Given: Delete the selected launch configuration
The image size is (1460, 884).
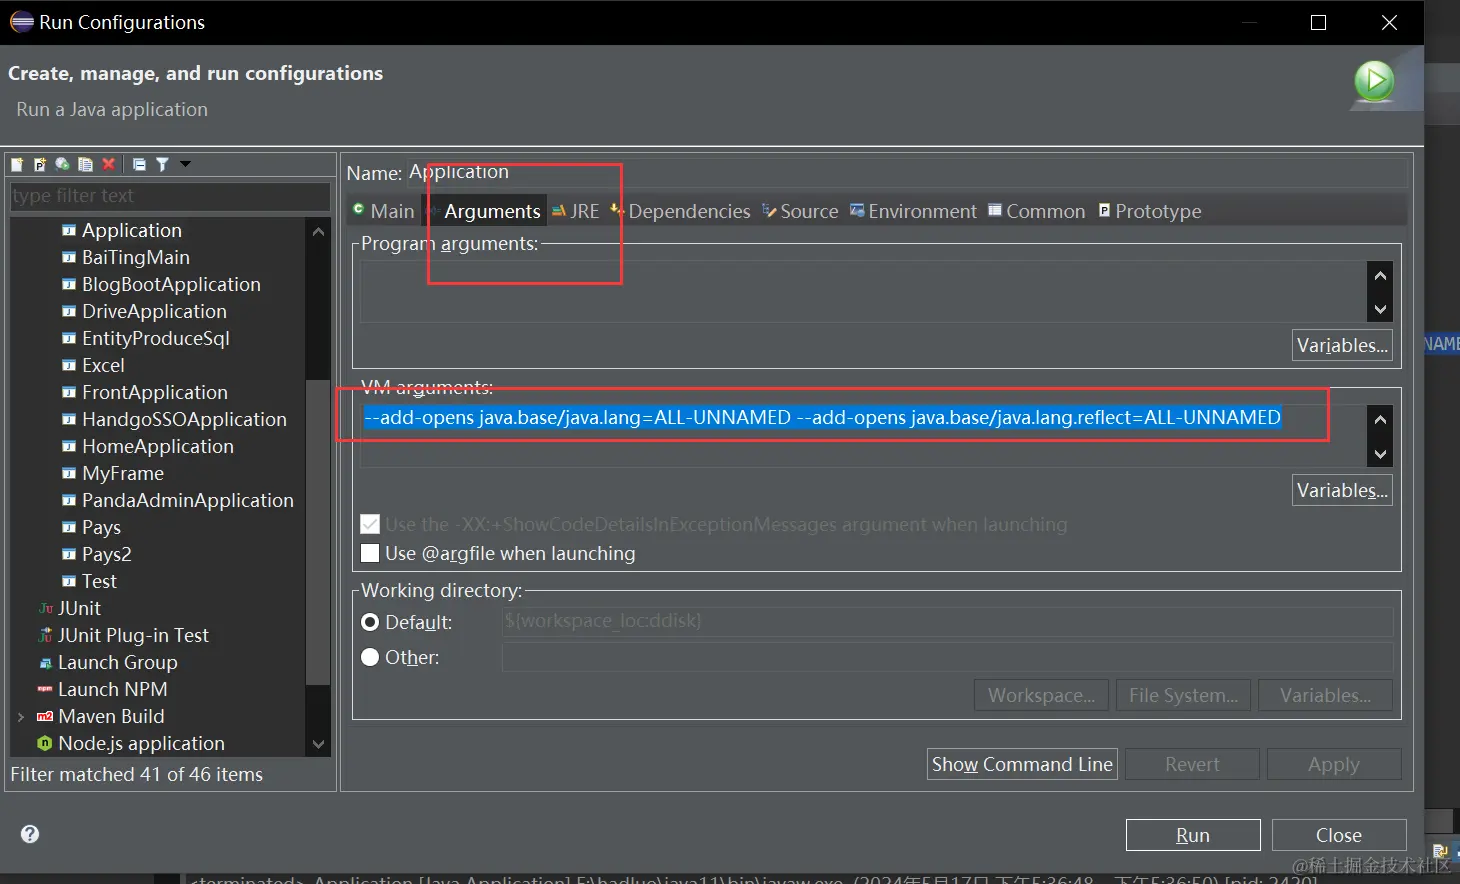Looking at the screenshot, I should click(108, 164).
